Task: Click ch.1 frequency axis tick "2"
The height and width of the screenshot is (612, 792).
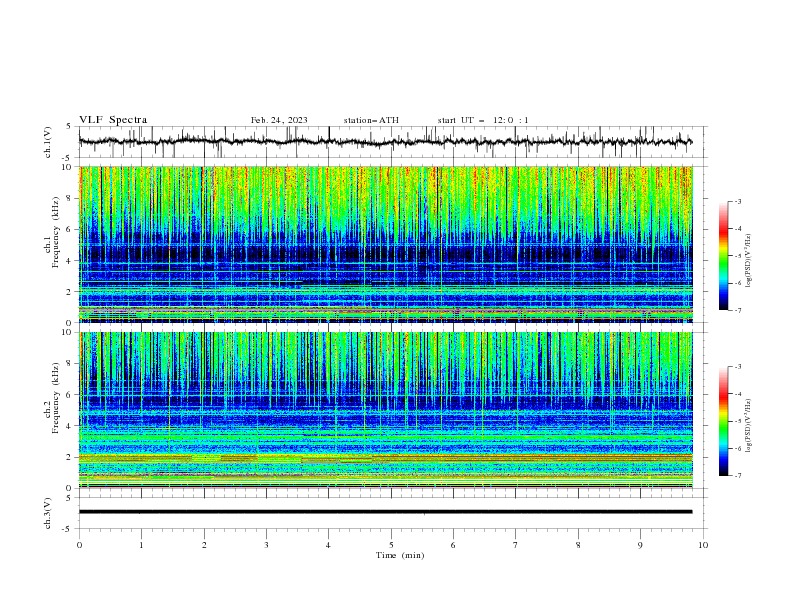Action: pos(70,292)
